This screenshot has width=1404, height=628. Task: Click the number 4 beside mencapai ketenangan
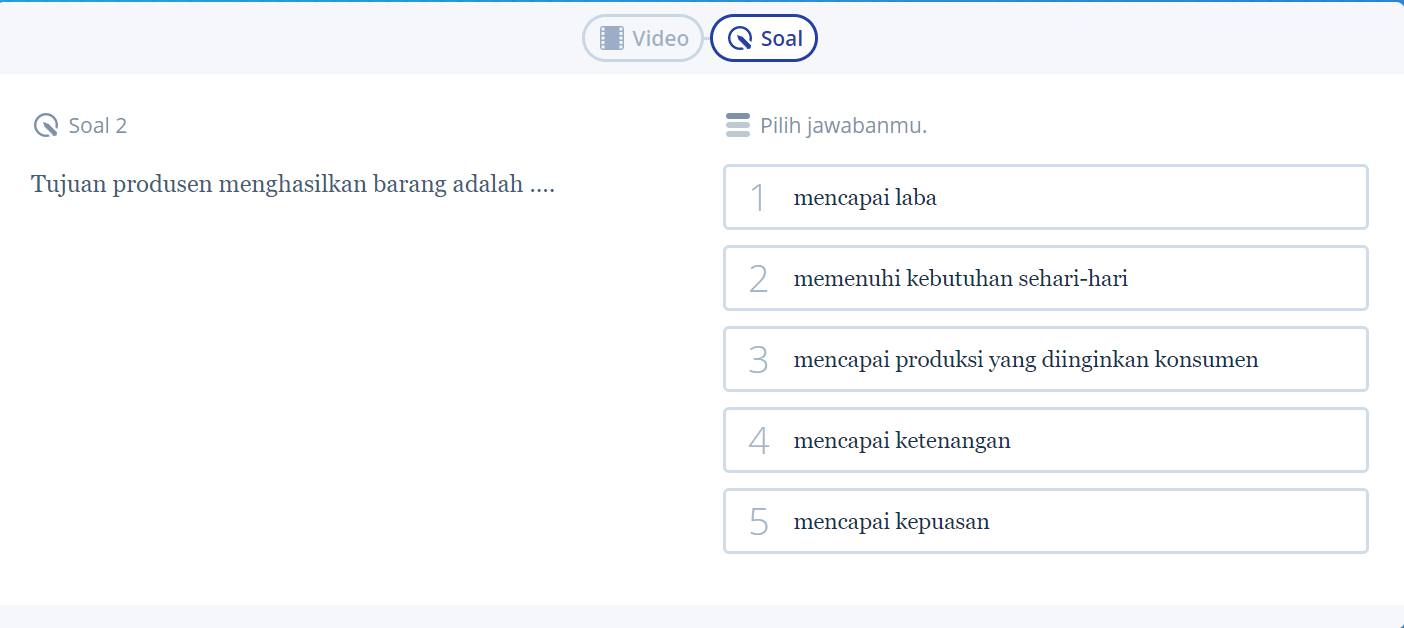pyautogui.click(x=758, y=440)
